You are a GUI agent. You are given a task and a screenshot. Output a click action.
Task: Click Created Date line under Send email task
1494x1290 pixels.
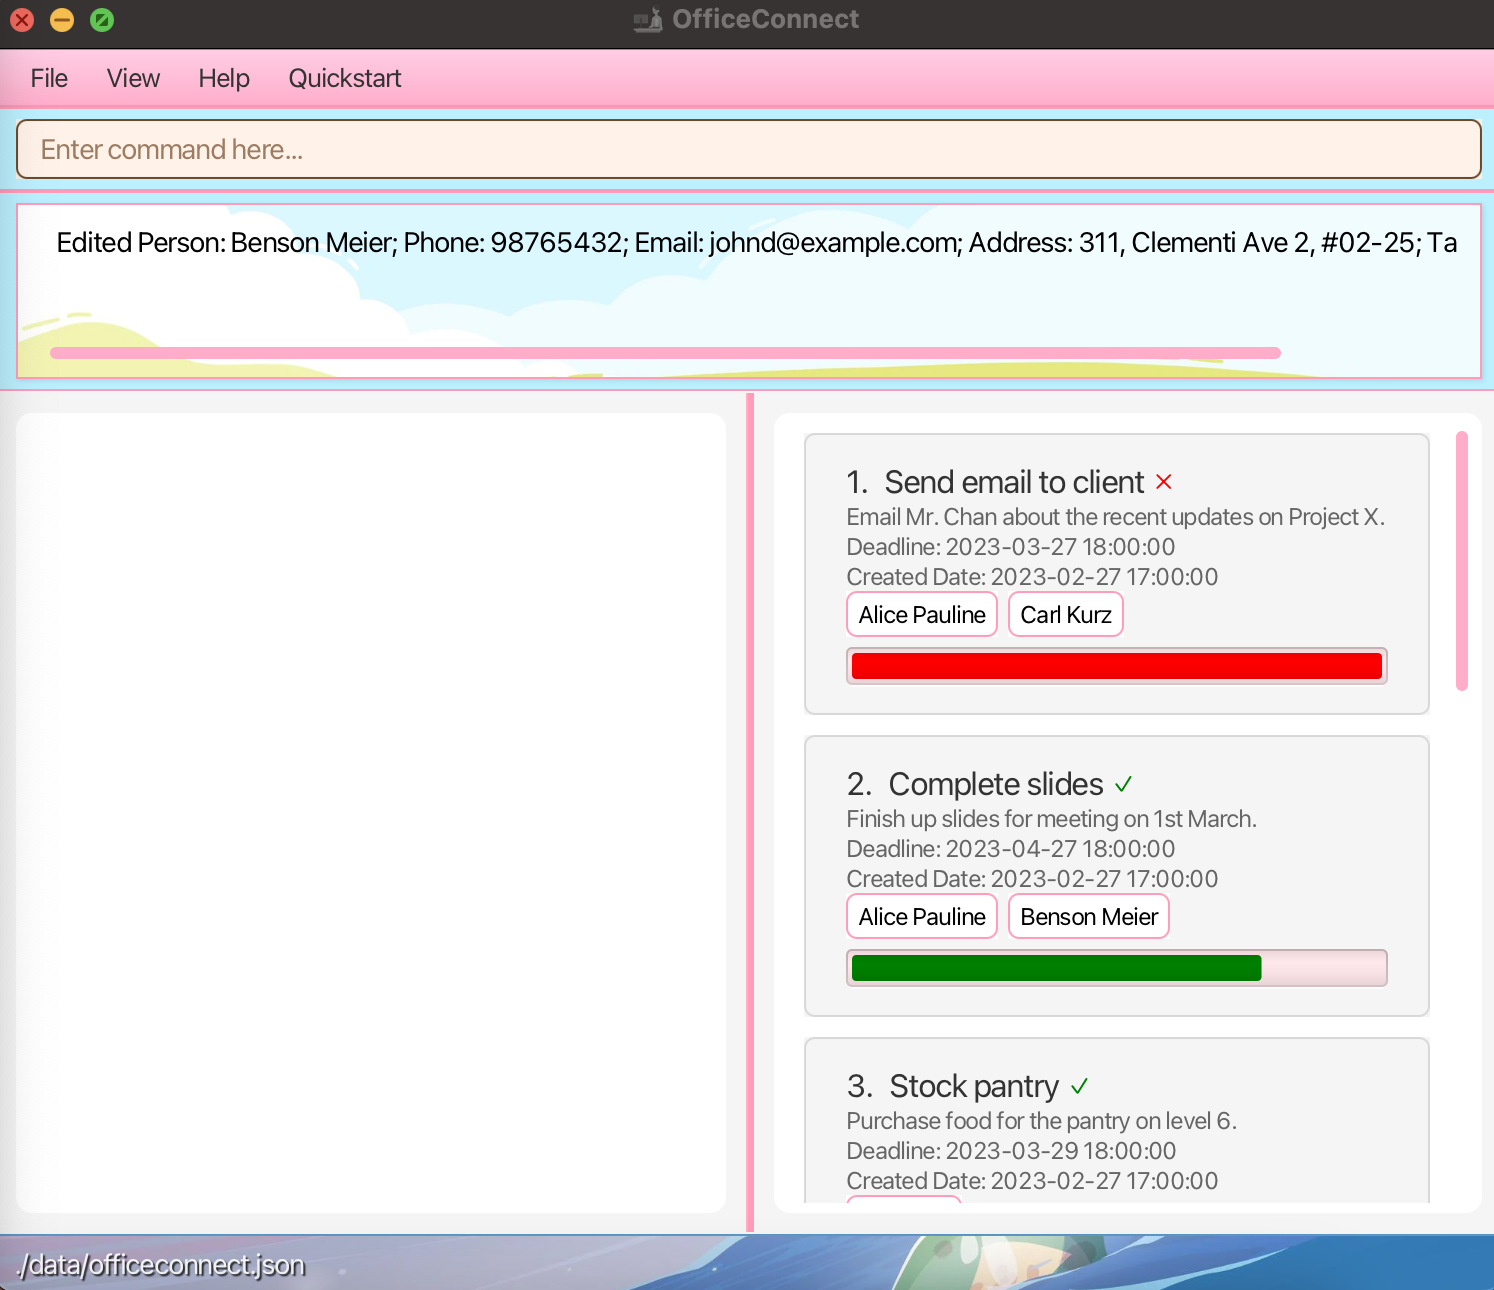(1032, 577)
